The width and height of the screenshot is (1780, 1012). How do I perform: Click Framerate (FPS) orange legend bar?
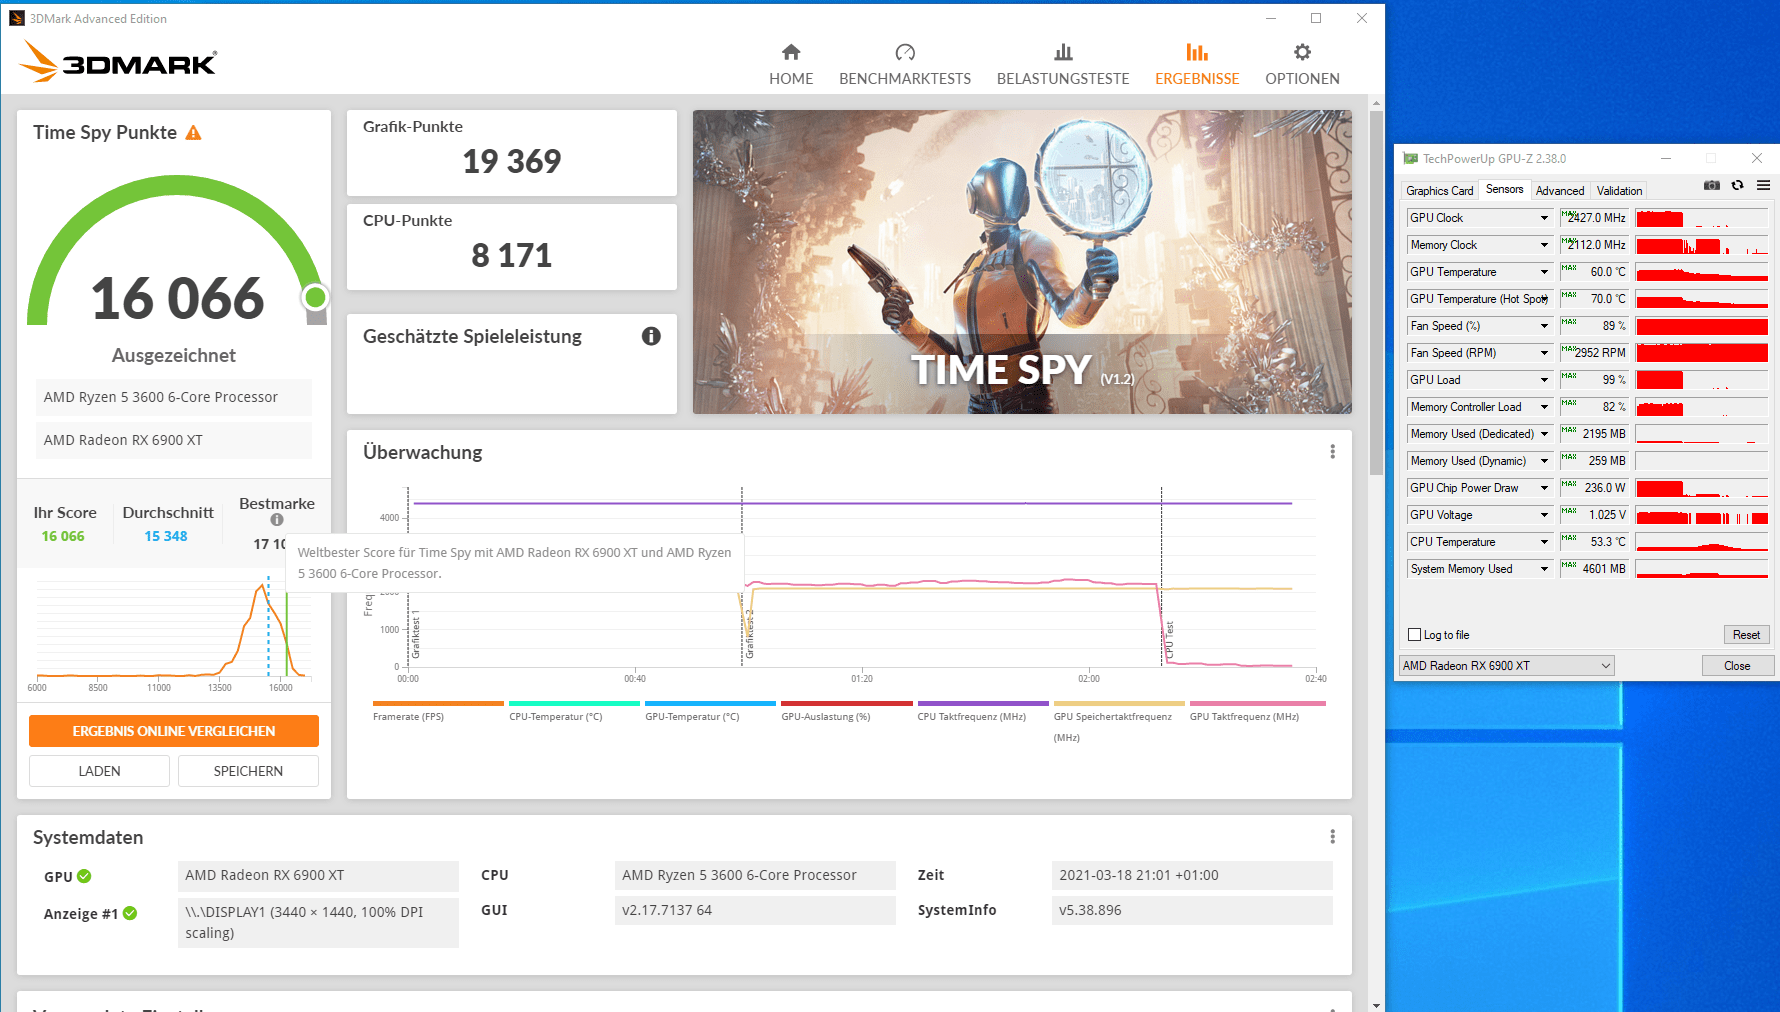tap(438, 703)
